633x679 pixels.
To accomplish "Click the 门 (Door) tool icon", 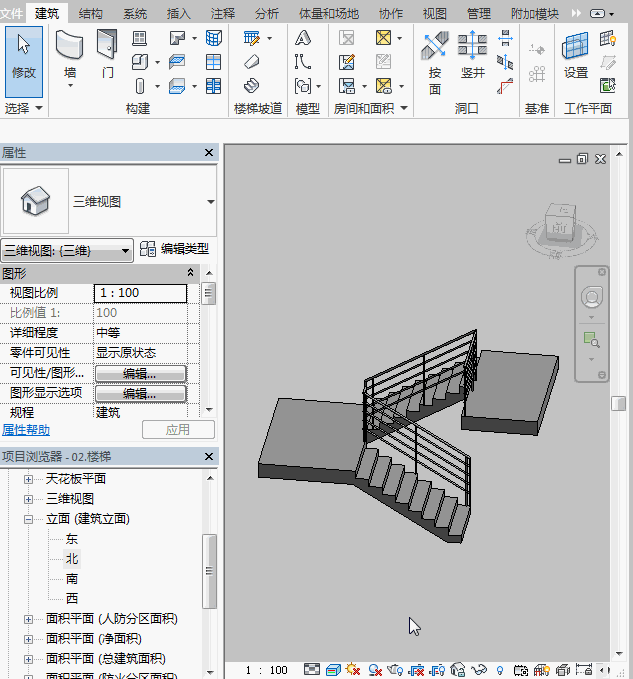I will tap(107, 55).
